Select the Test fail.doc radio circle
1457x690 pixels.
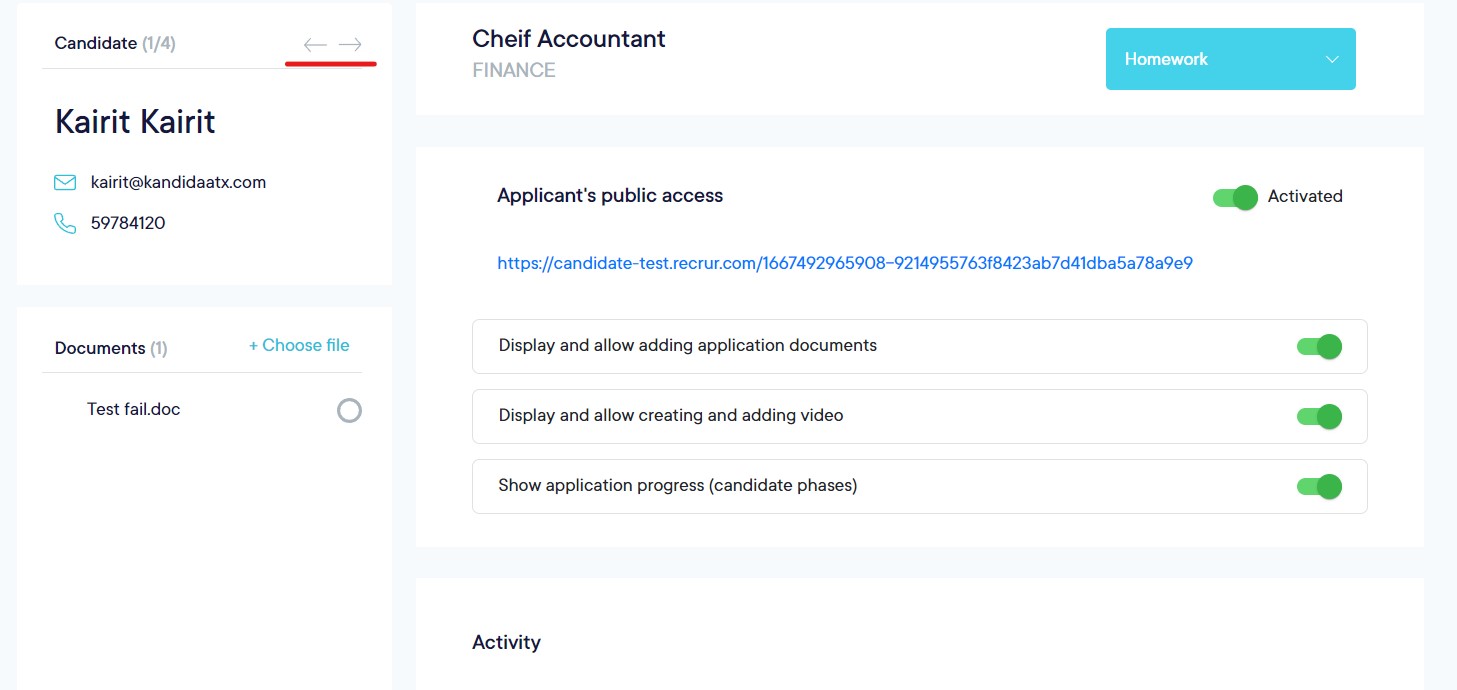(349, 410)
